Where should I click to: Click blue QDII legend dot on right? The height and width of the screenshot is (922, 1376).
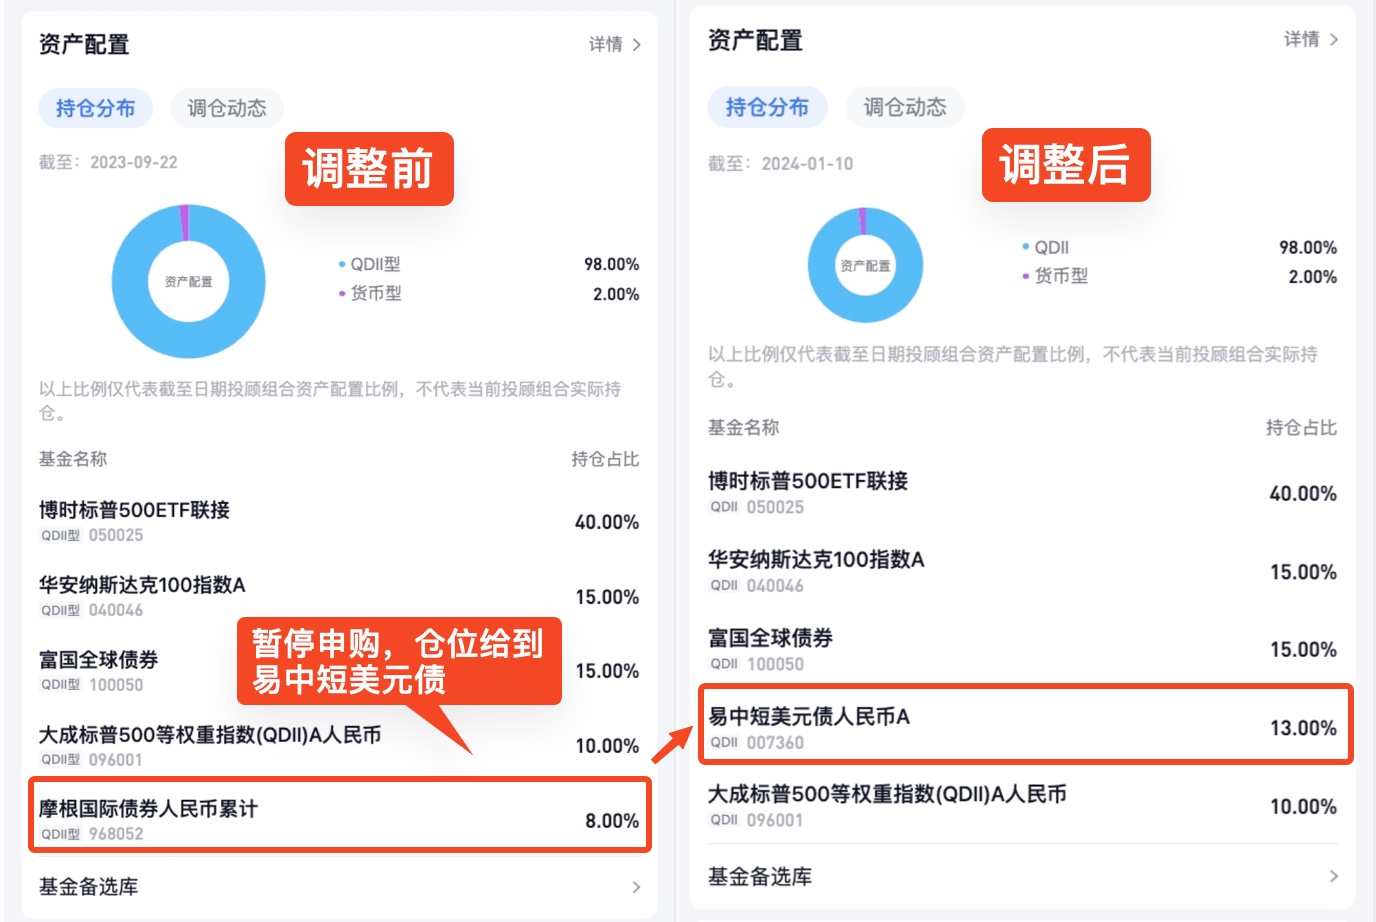pos(1026,247)
